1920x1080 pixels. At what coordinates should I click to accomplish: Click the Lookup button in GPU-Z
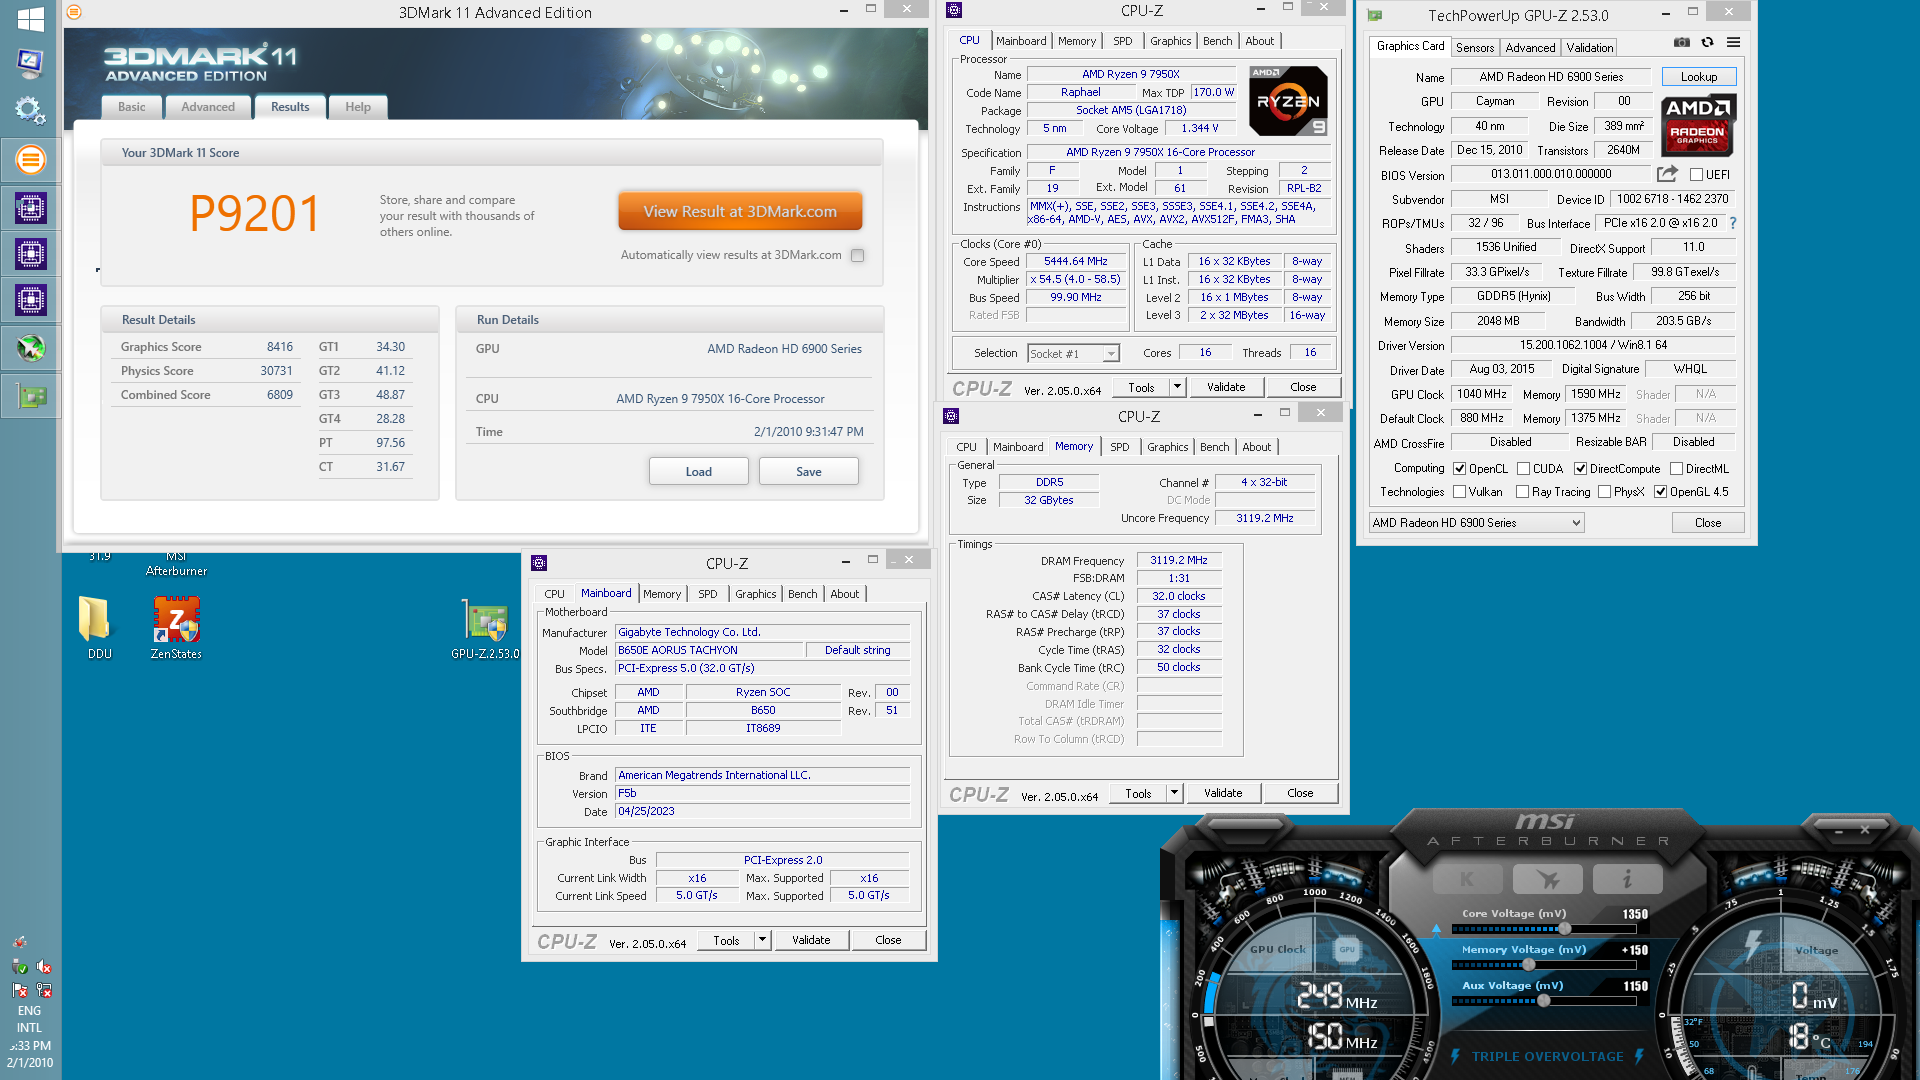(1698, 77)
